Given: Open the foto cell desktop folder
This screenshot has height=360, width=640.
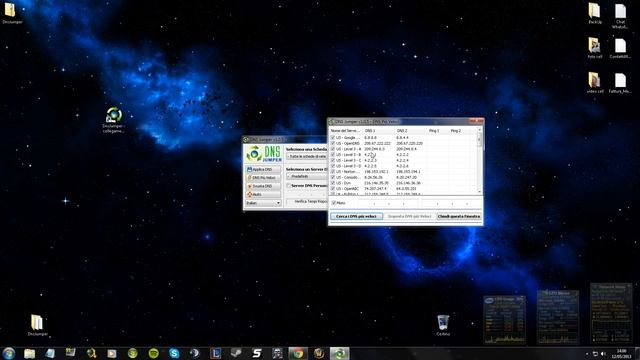Looking at the screenshot, I should 595,48.
